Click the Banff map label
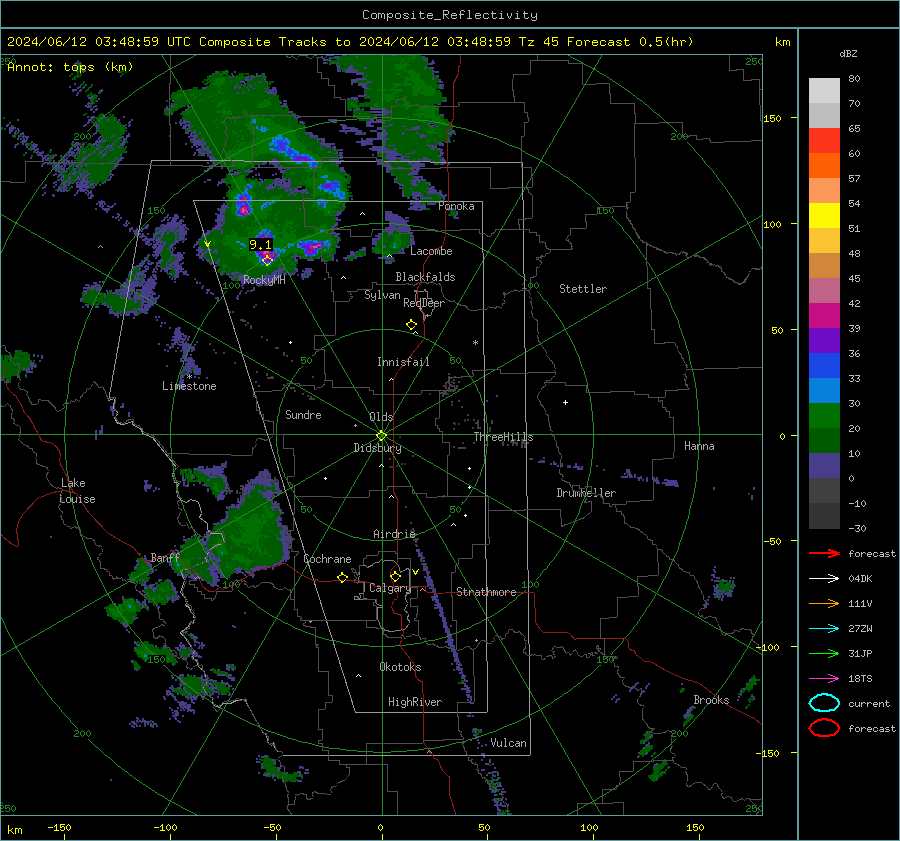Screen dimensions: 900x841 165,557
